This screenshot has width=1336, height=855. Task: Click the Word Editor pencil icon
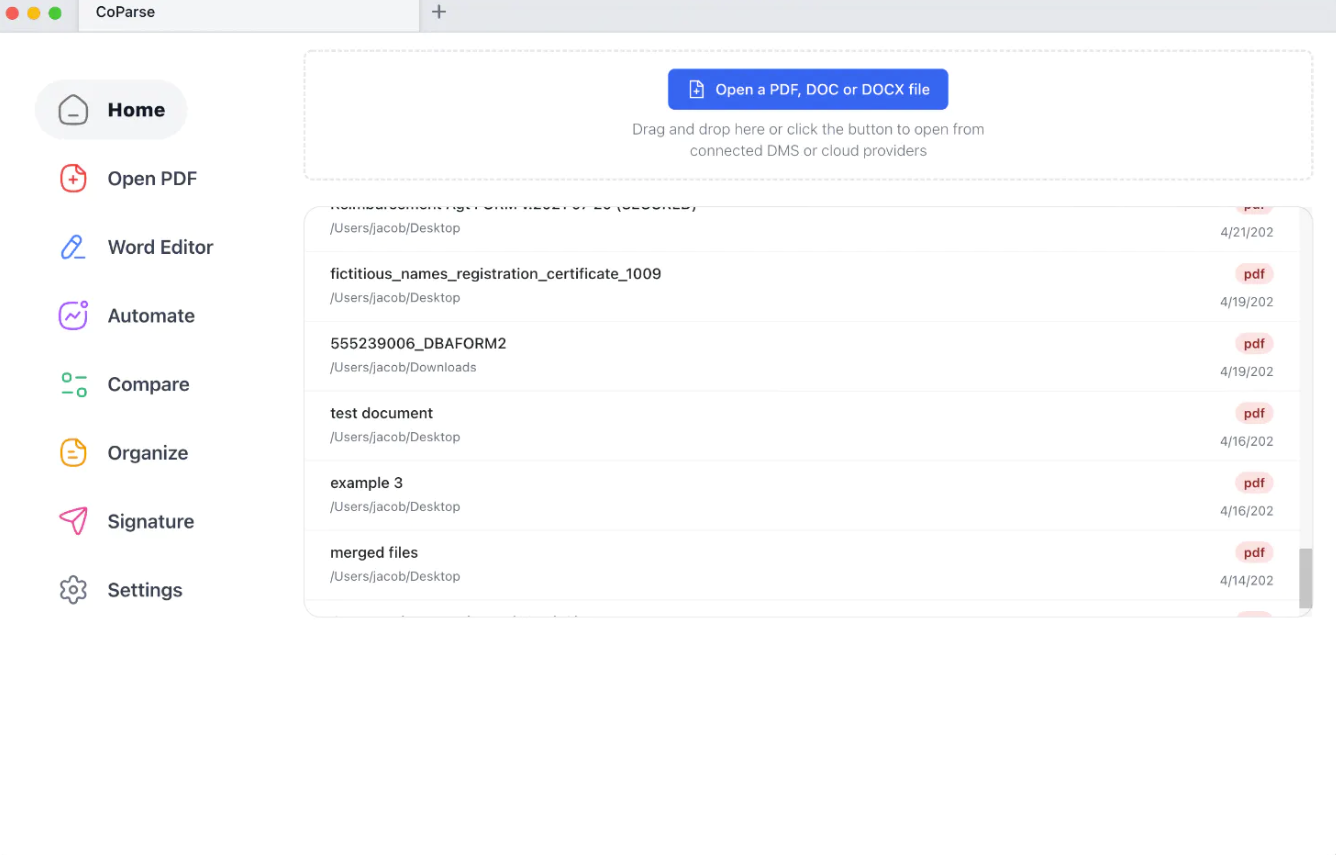tap(73, 247)
